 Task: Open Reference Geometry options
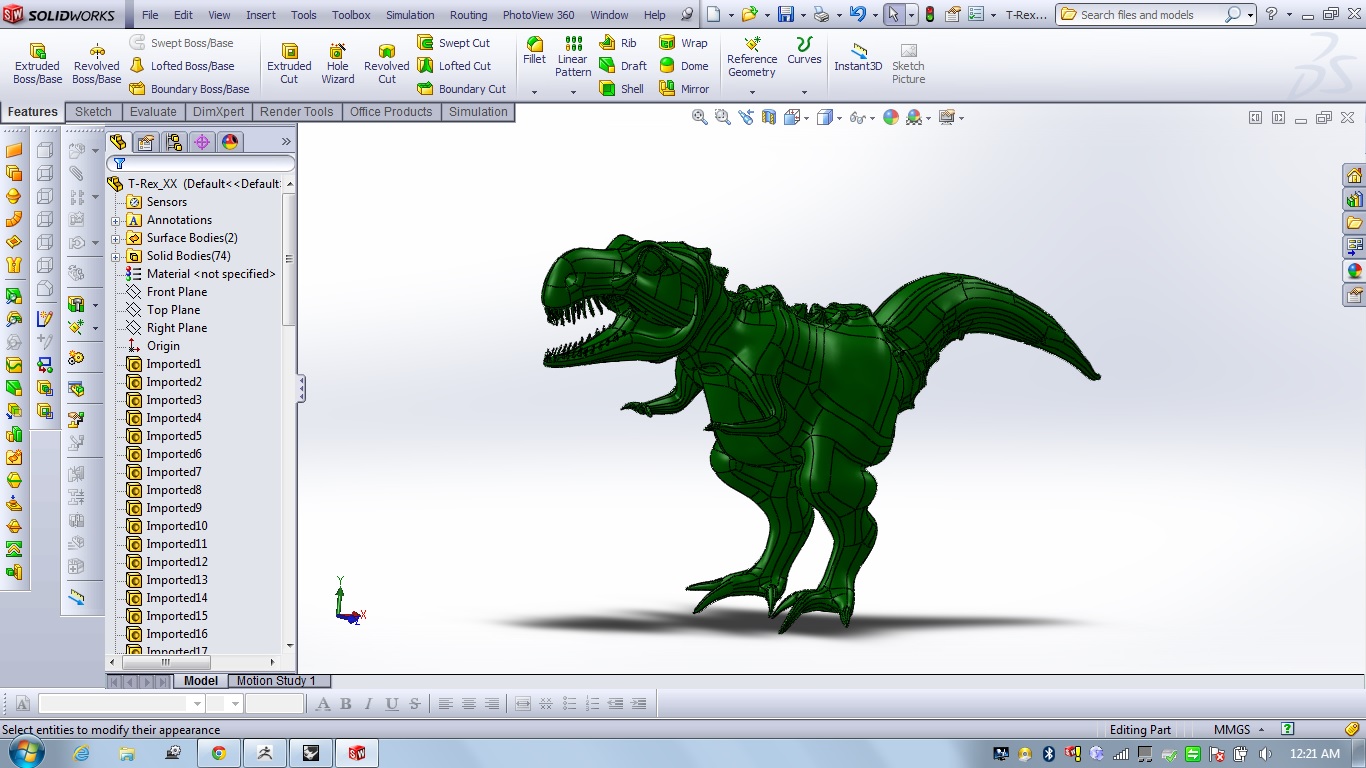coord(752,57)
